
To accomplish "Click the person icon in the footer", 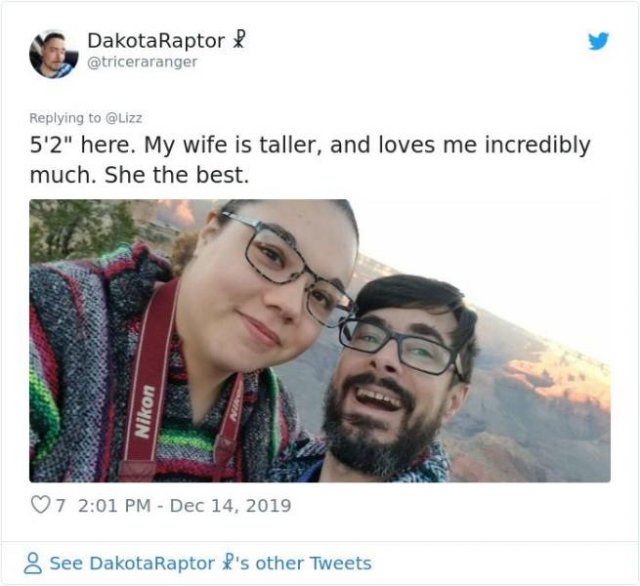I will coord(33,563).
